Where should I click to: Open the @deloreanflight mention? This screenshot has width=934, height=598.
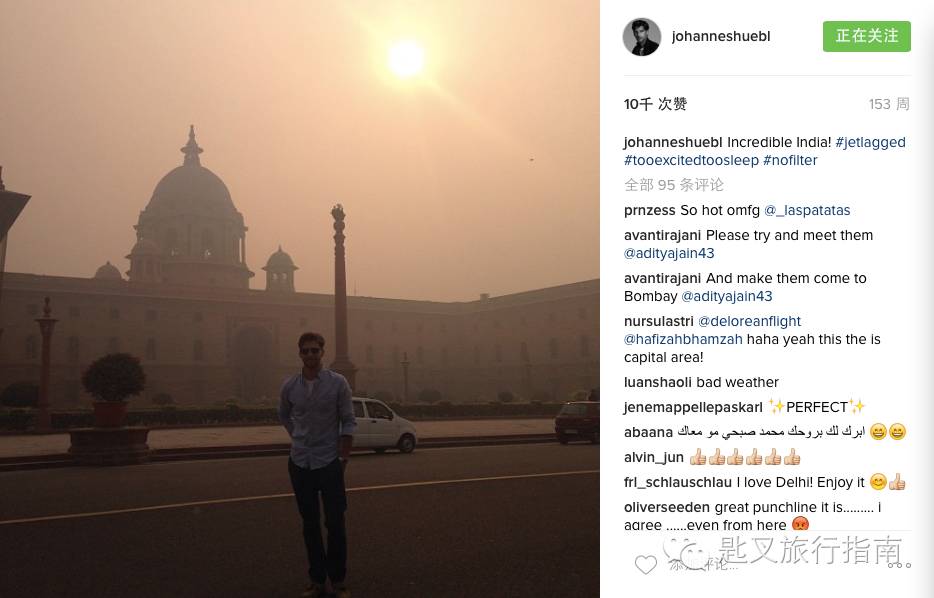tap(749, 321)
